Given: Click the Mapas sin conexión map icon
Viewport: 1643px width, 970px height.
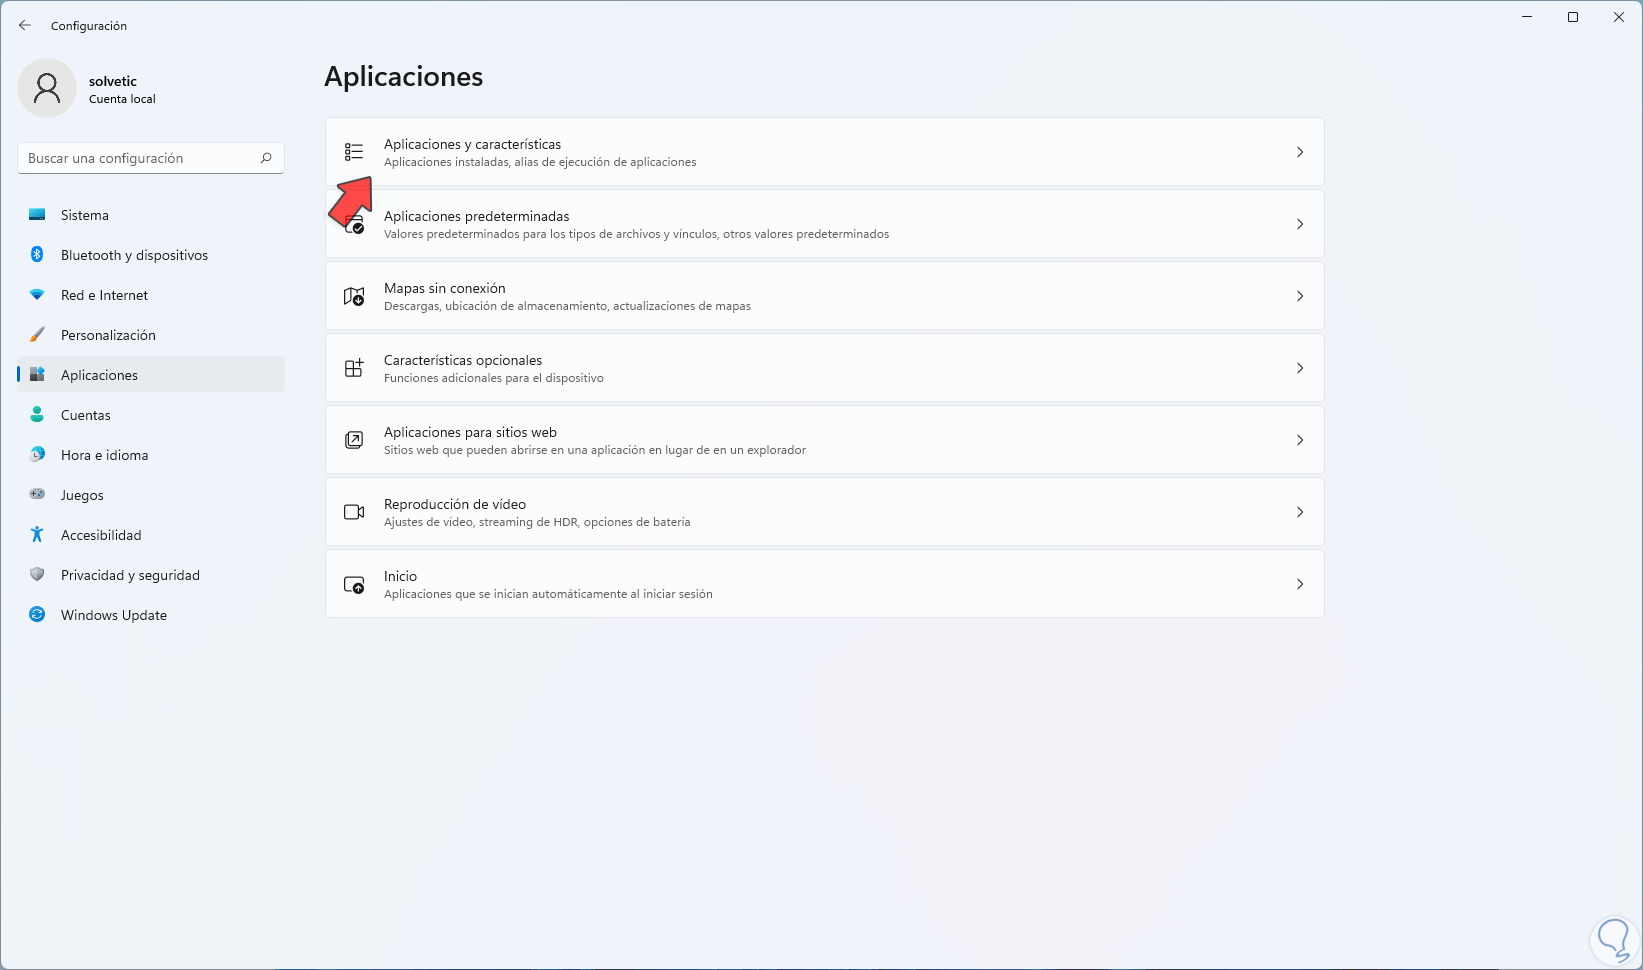Looking at the screenshot, I should click(354, 296).
